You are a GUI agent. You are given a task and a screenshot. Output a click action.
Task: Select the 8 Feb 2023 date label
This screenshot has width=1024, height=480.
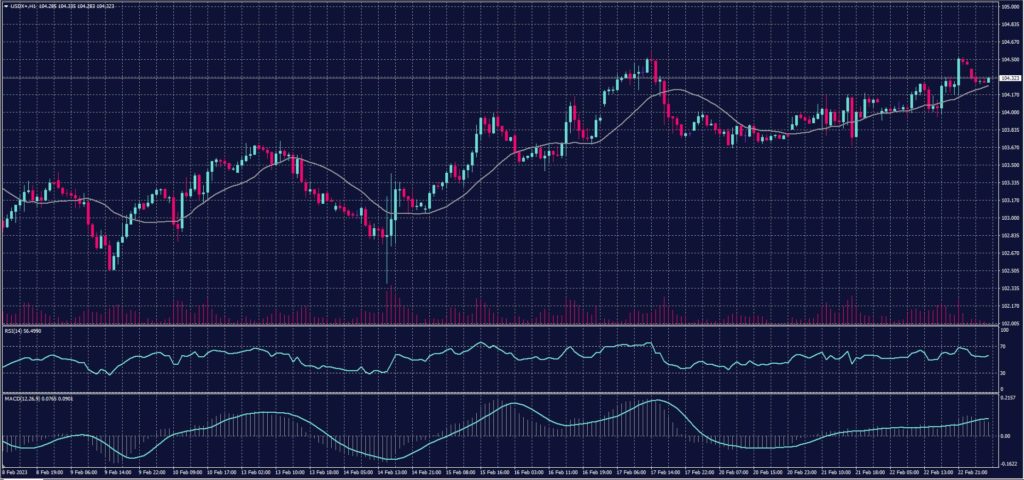(x=17, y=470)
